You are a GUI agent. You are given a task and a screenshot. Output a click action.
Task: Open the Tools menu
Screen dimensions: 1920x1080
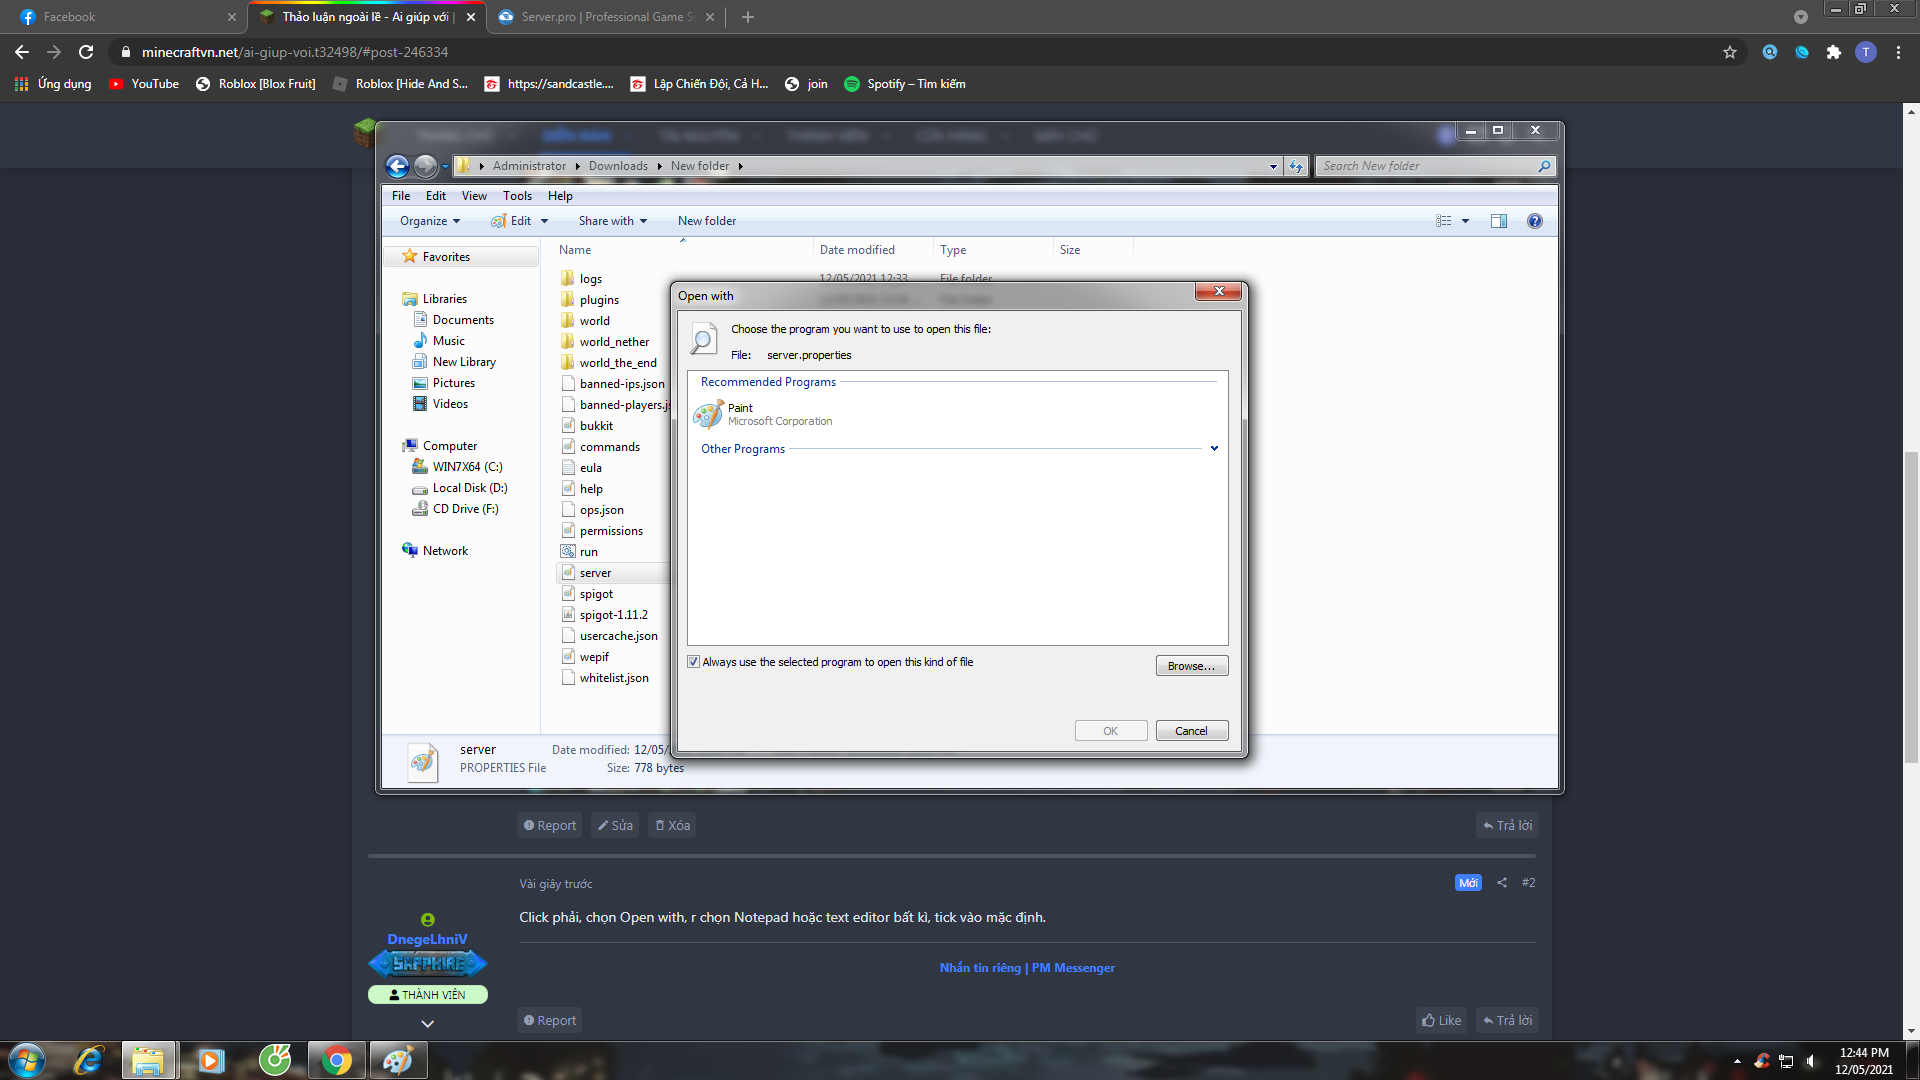point(517,196)
